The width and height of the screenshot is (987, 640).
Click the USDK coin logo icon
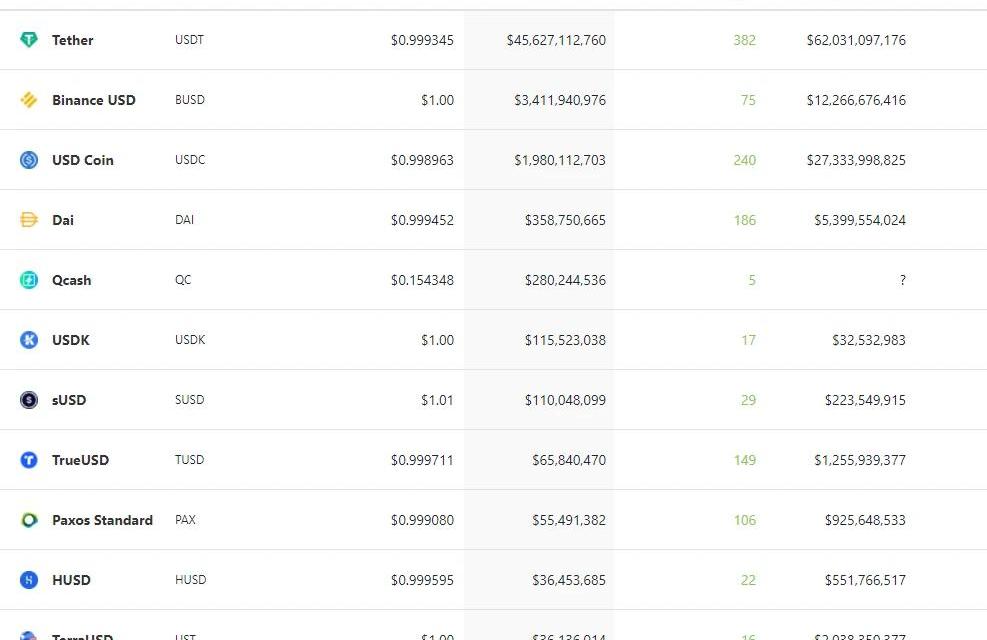[x=29, y=340]
